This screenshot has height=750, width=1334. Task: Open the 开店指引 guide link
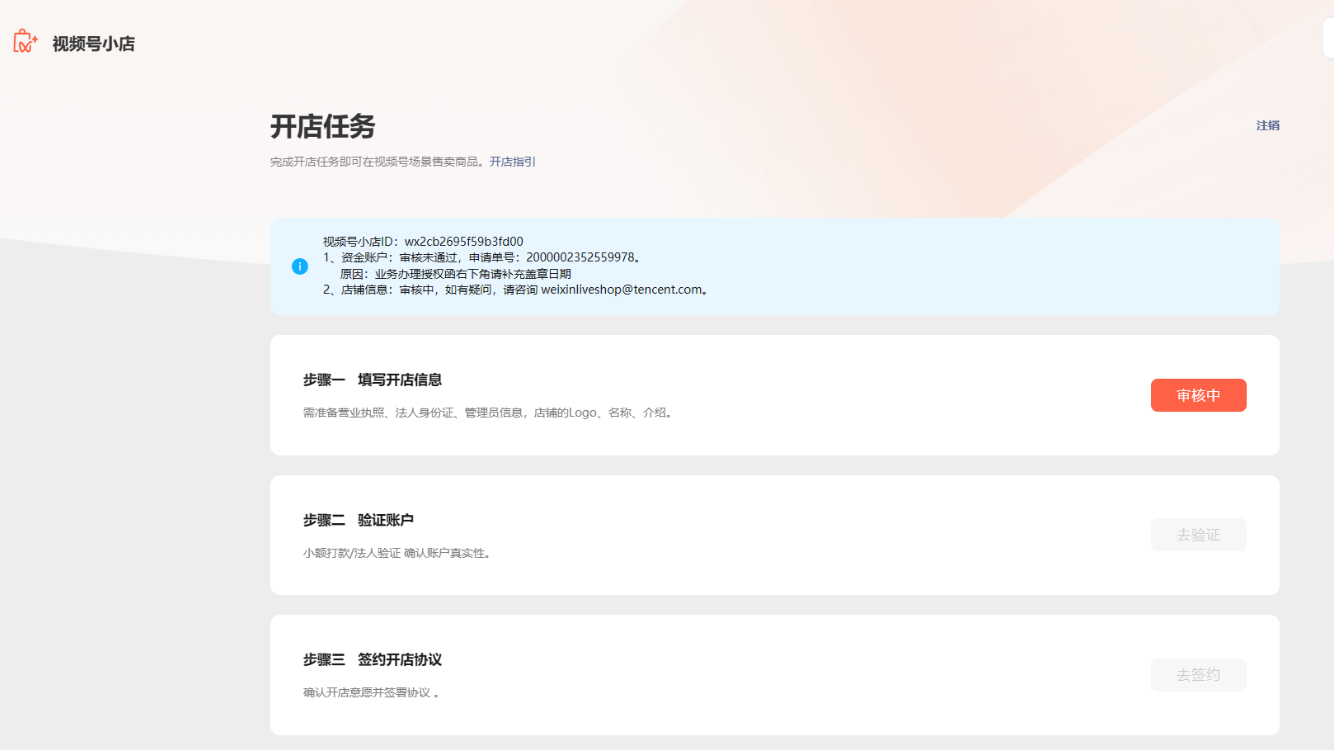513,161
